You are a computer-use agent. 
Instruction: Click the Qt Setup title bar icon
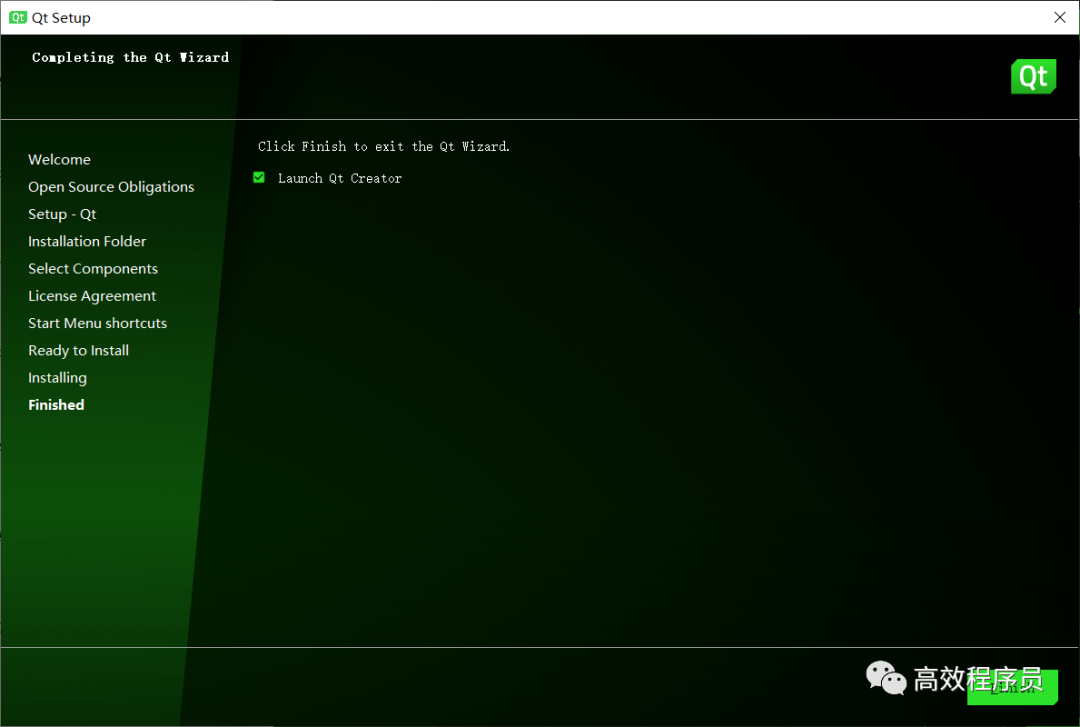18,17
